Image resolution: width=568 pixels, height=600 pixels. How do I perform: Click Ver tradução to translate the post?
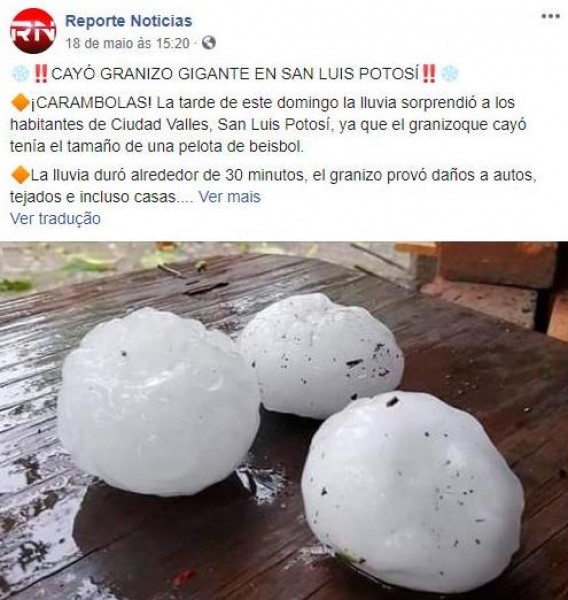(x=55, y=218)
